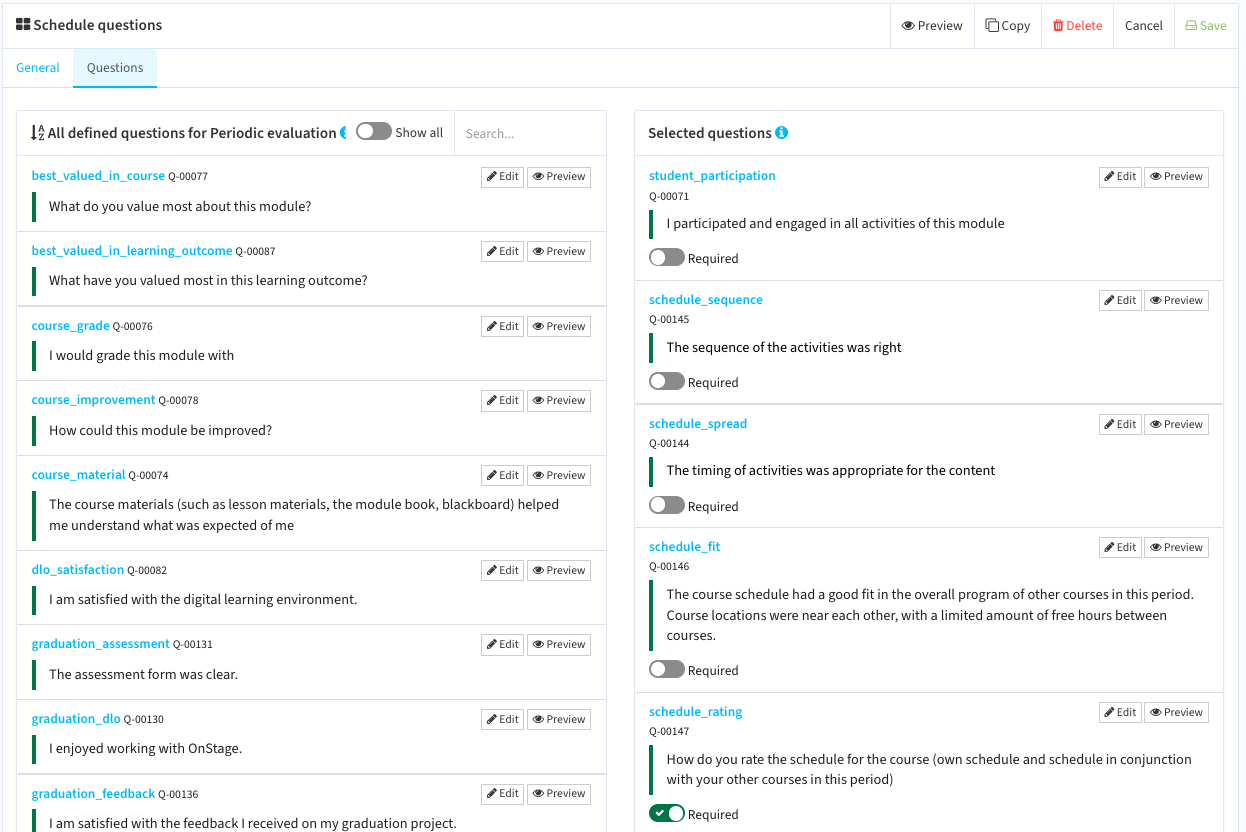The image size is (1246, 832).
Task: Edit the course_improvement question
Action: click(x=502, y=401)
